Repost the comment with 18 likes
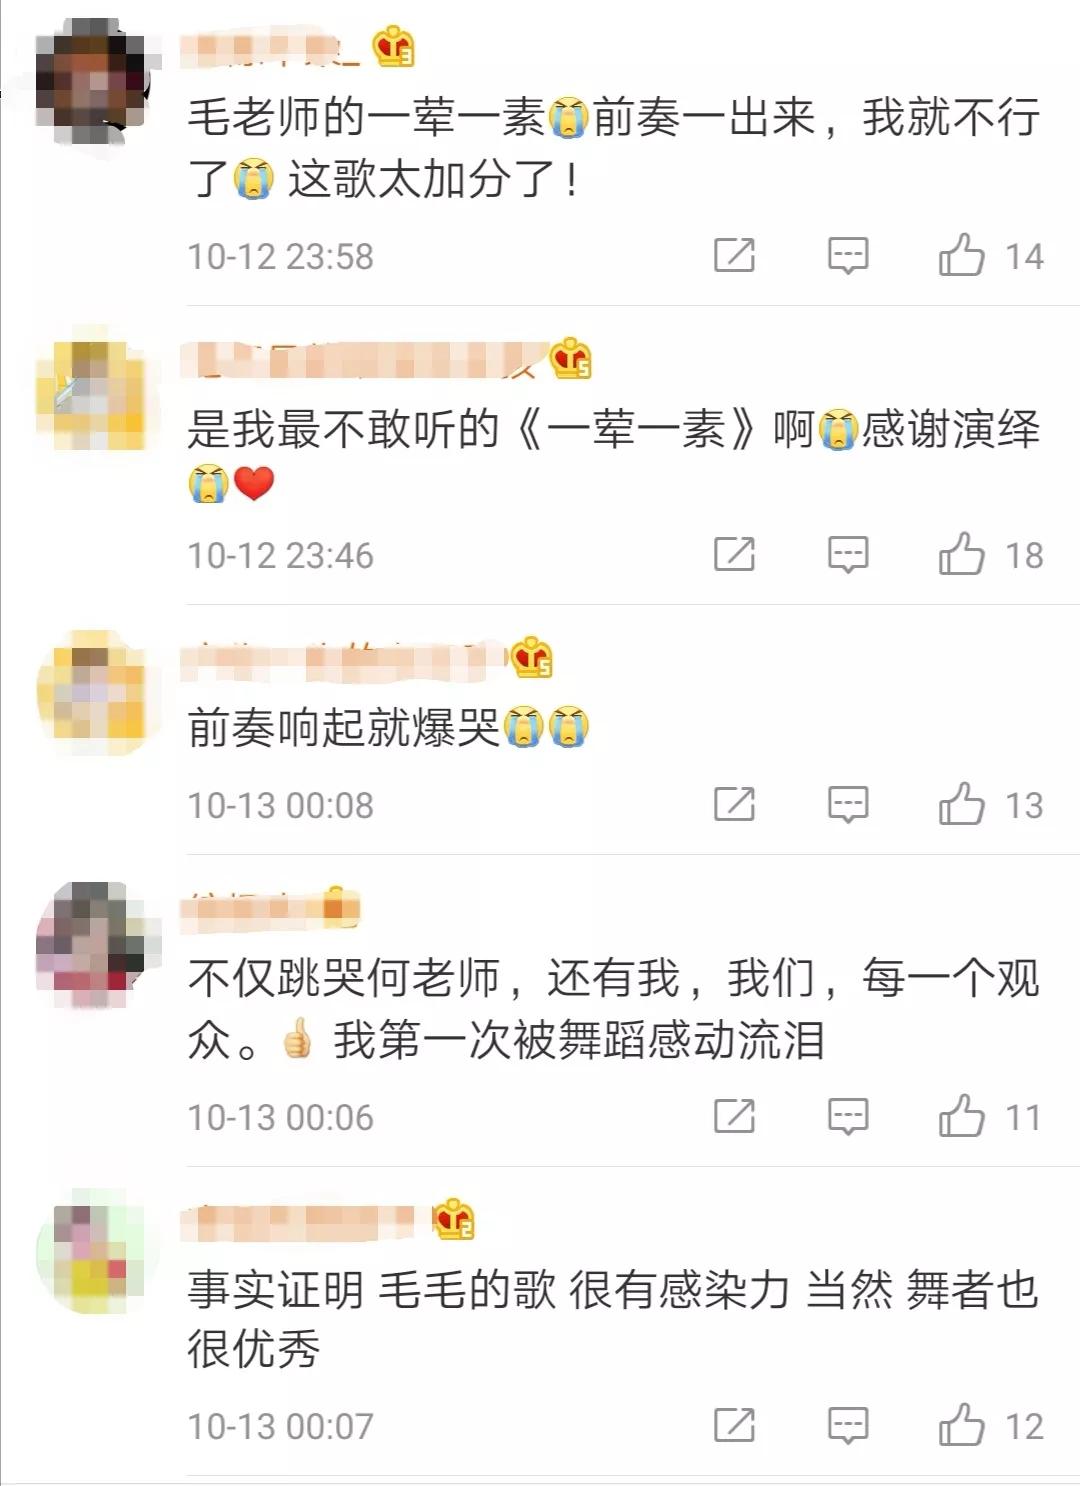Image resolution: width=1080 pixels, height=1486 pixels. (x=734, y=553)
